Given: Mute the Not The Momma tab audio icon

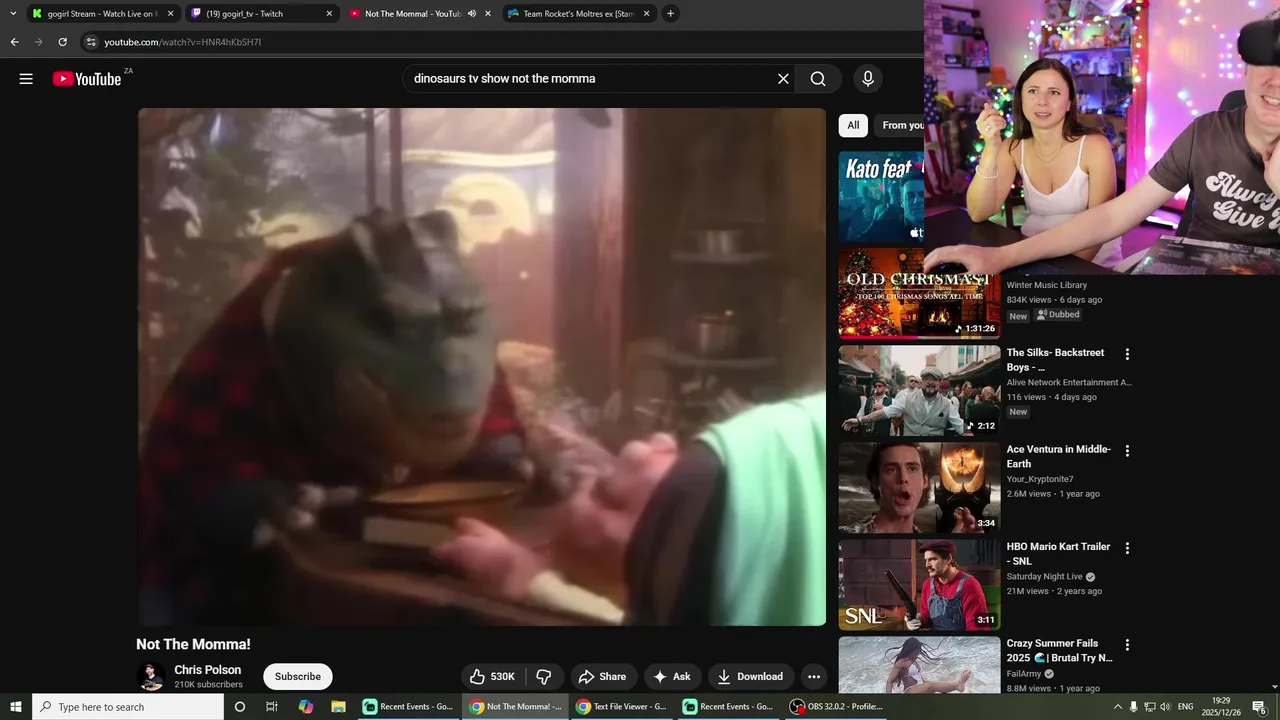Looking at the screenshot, I should coord(472,14).
